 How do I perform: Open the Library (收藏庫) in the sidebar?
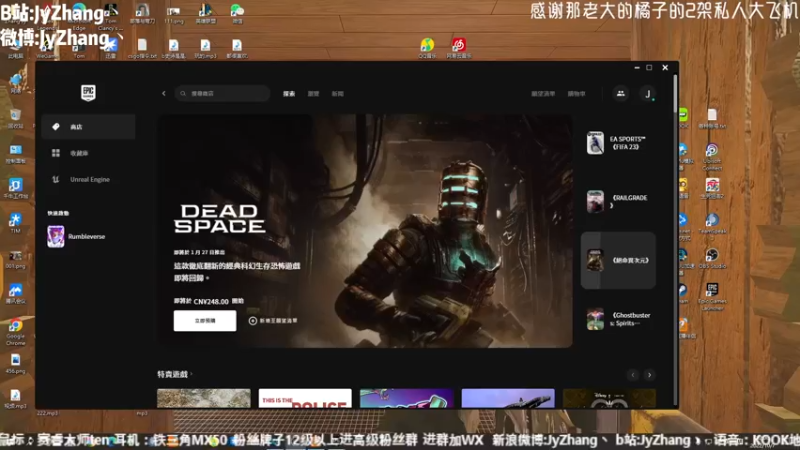(x=88, y=153)
